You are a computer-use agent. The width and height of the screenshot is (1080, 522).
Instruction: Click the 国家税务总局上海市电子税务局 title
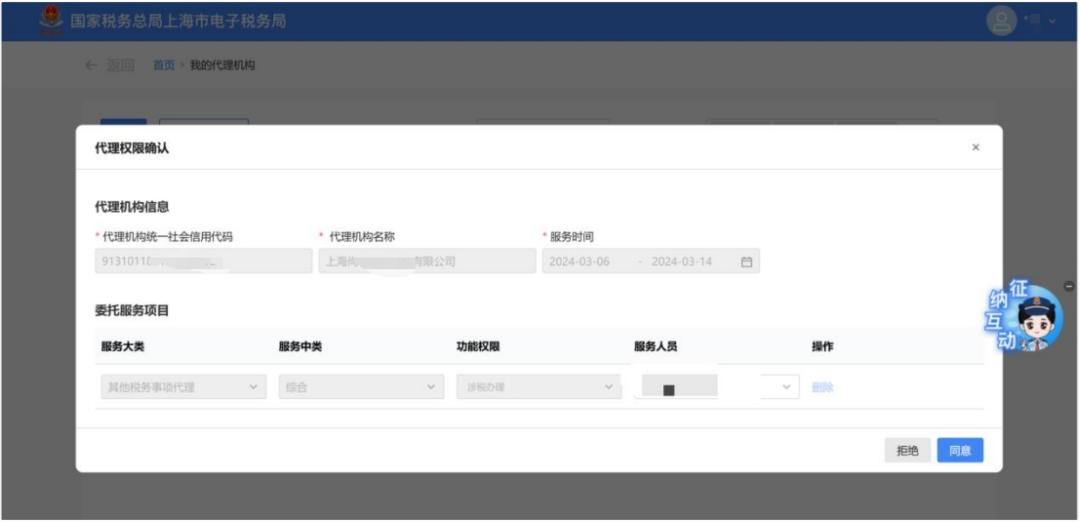tap(178, 21)
